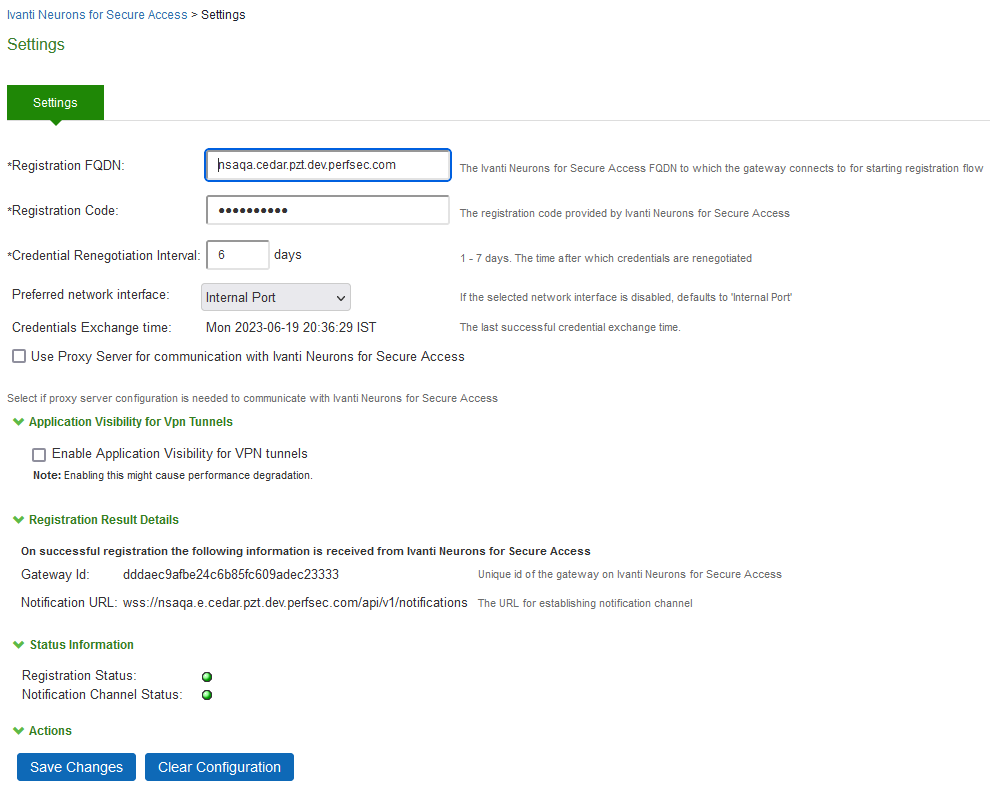Click the Gateway Id value text
Viewport: 990px width, 788px height.
tap(230, 575)
